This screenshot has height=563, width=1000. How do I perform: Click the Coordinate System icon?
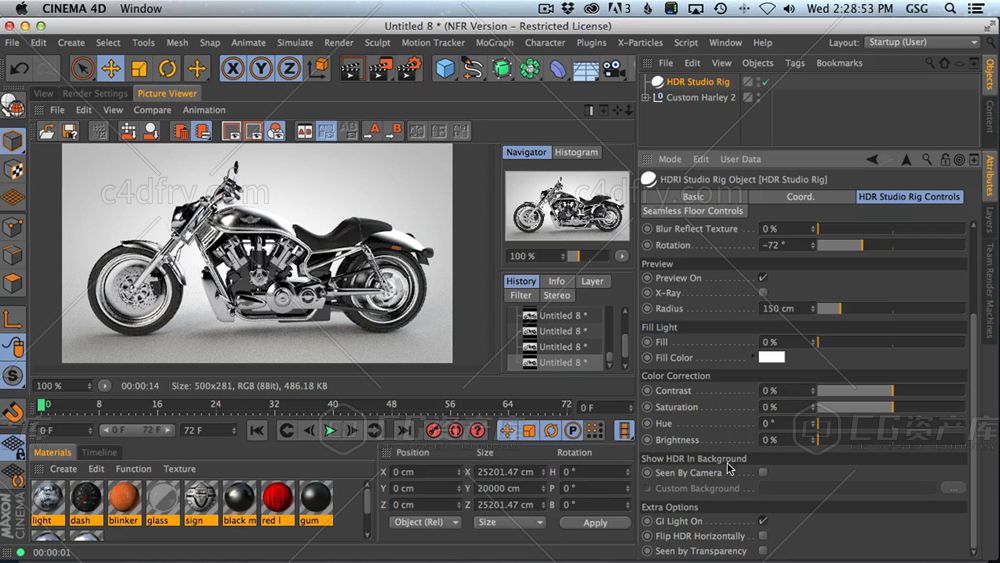[x=318, y=68]
